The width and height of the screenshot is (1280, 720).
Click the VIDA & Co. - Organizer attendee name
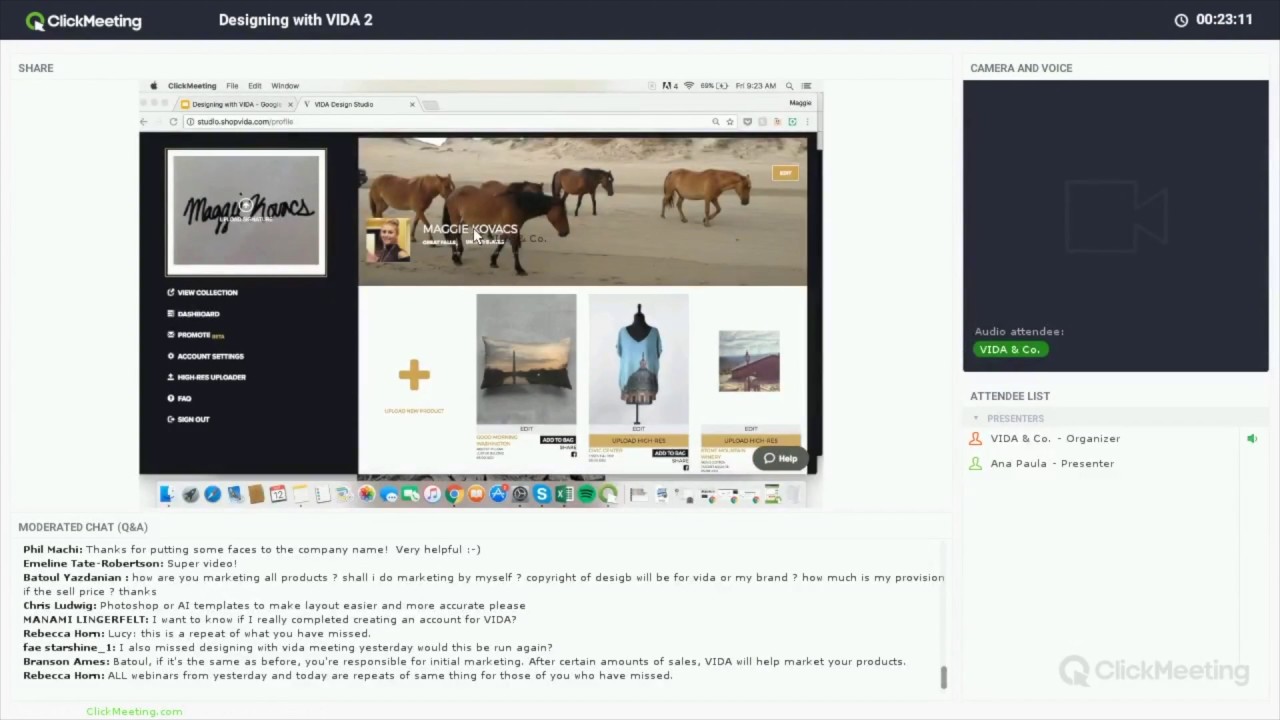point(1055,439)
